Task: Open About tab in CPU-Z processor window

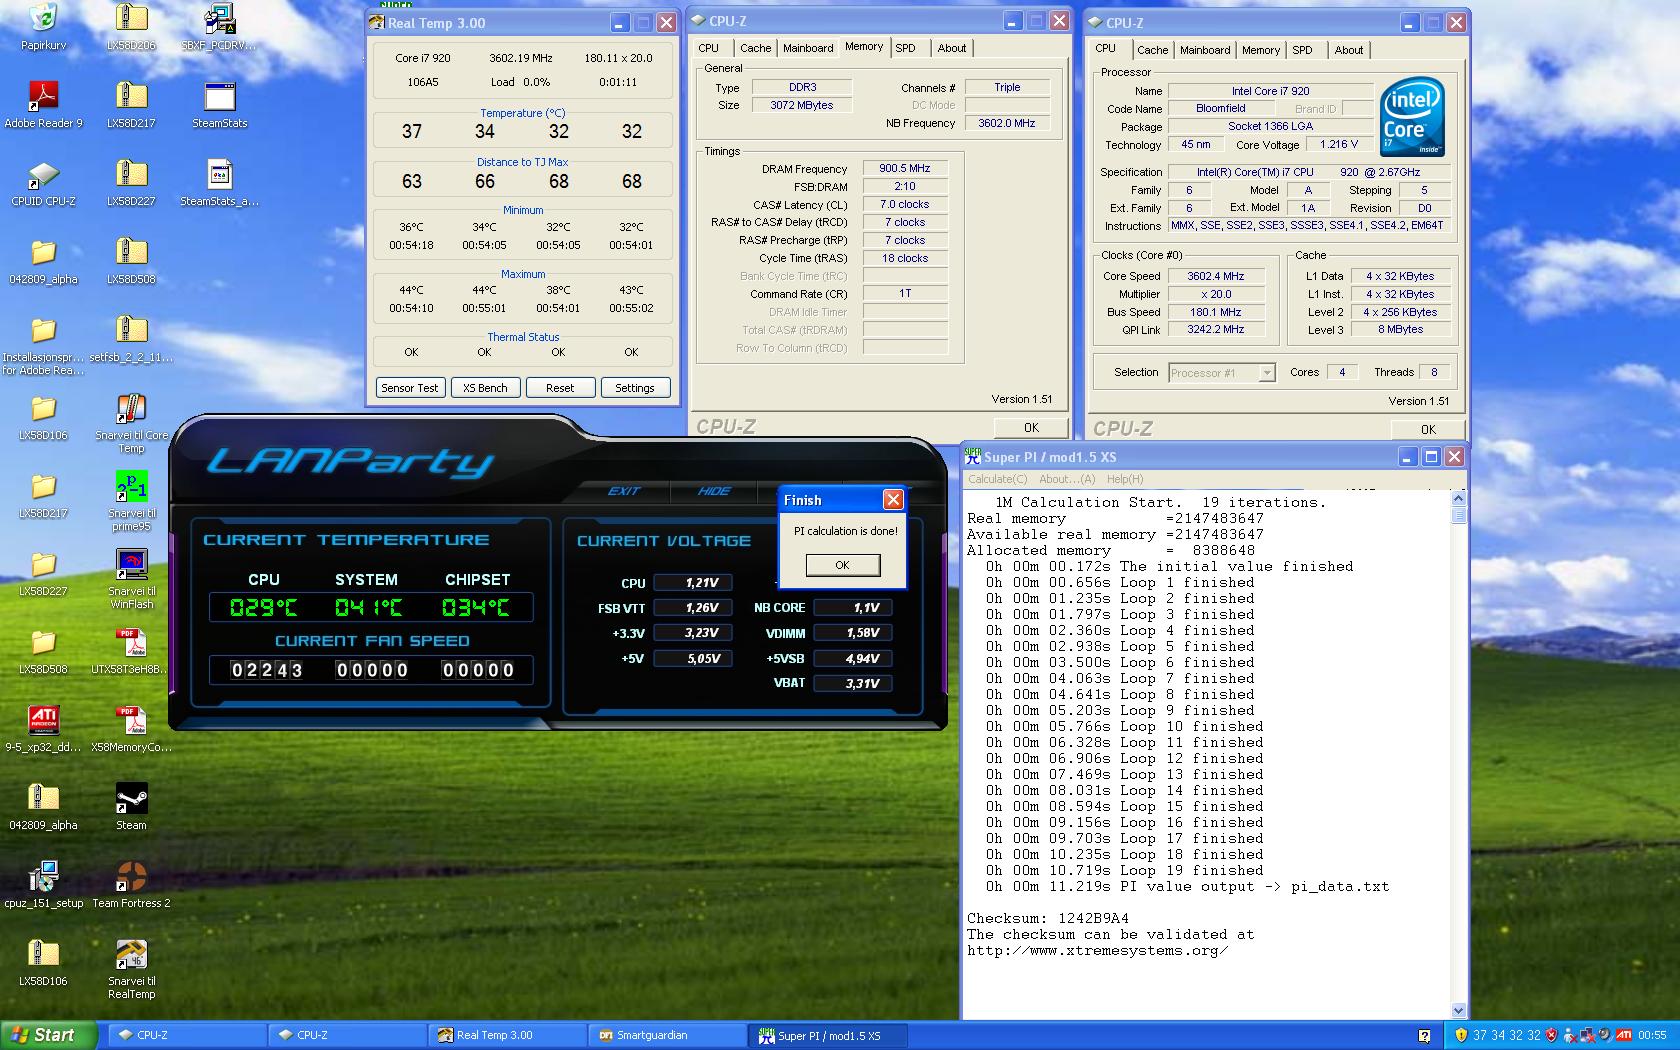Action: pos(1348,50)
